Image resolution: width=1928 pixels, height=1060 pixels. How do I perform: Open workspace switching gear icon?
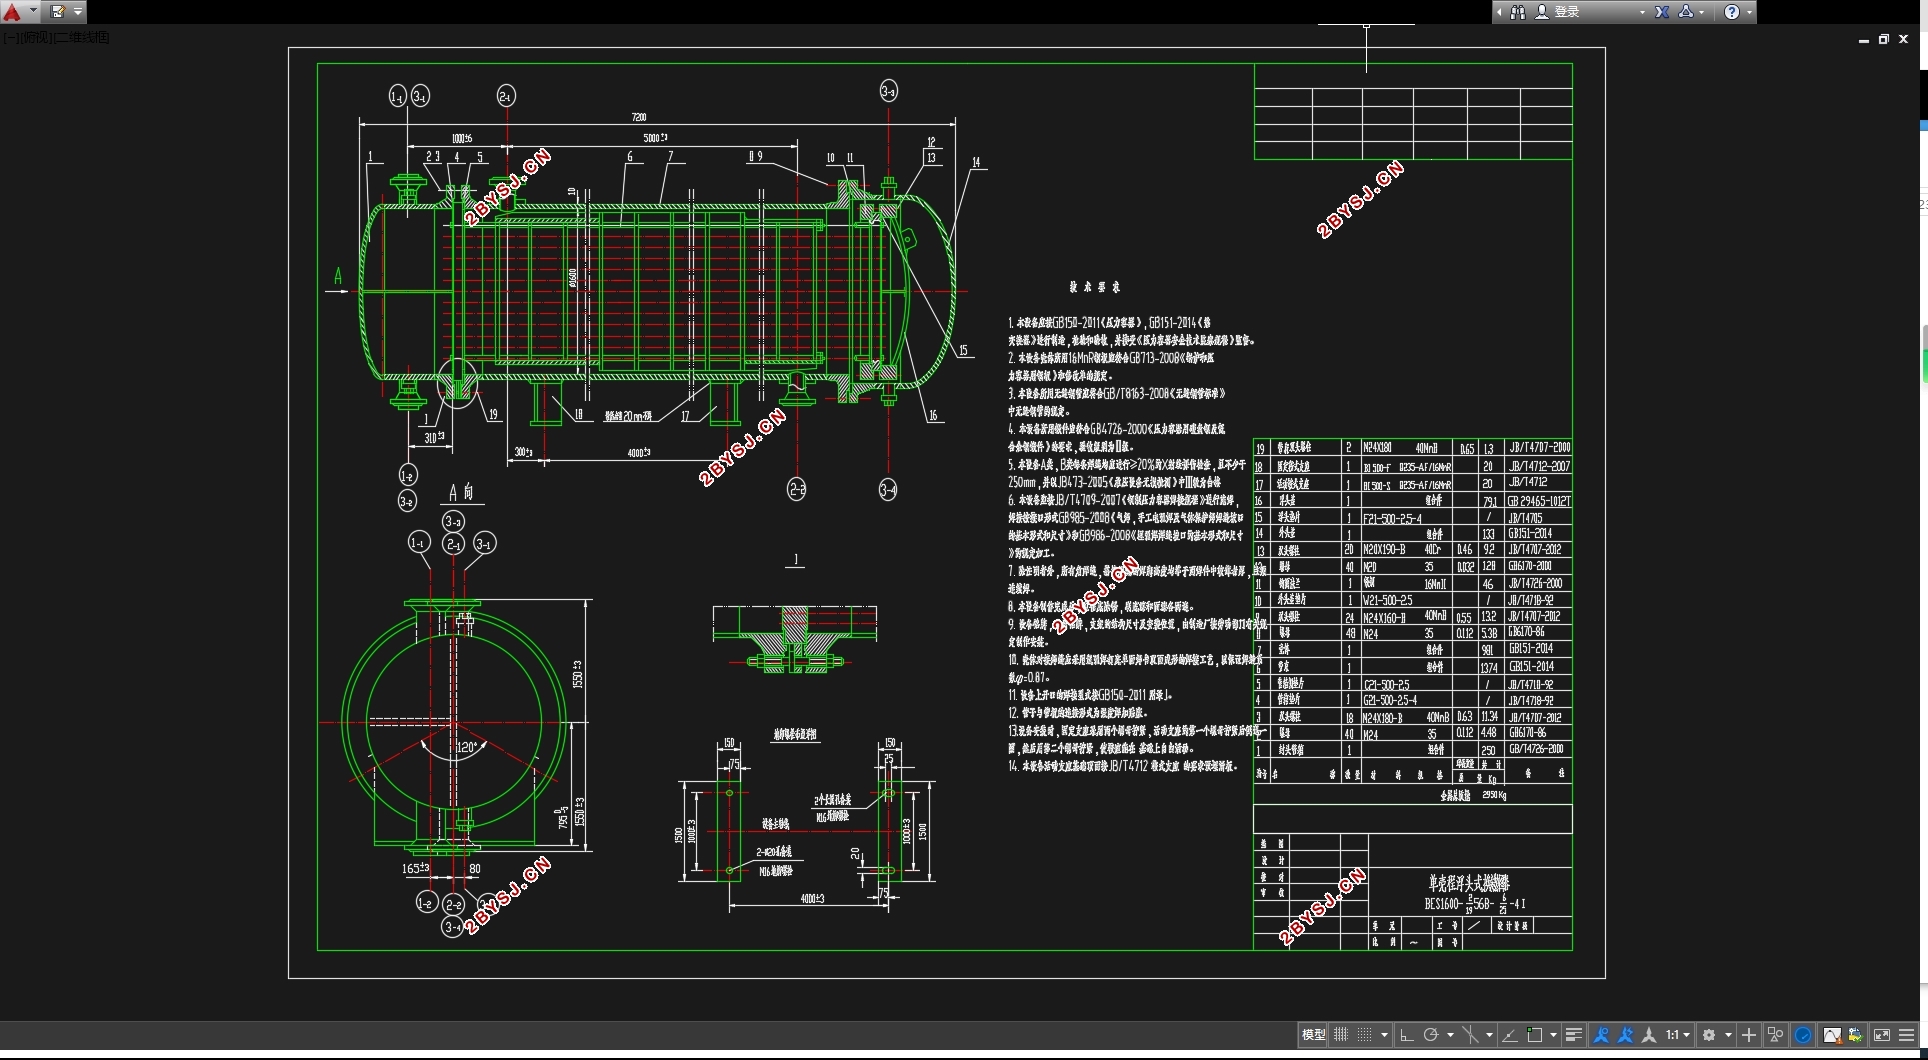click(1709, 1035)
